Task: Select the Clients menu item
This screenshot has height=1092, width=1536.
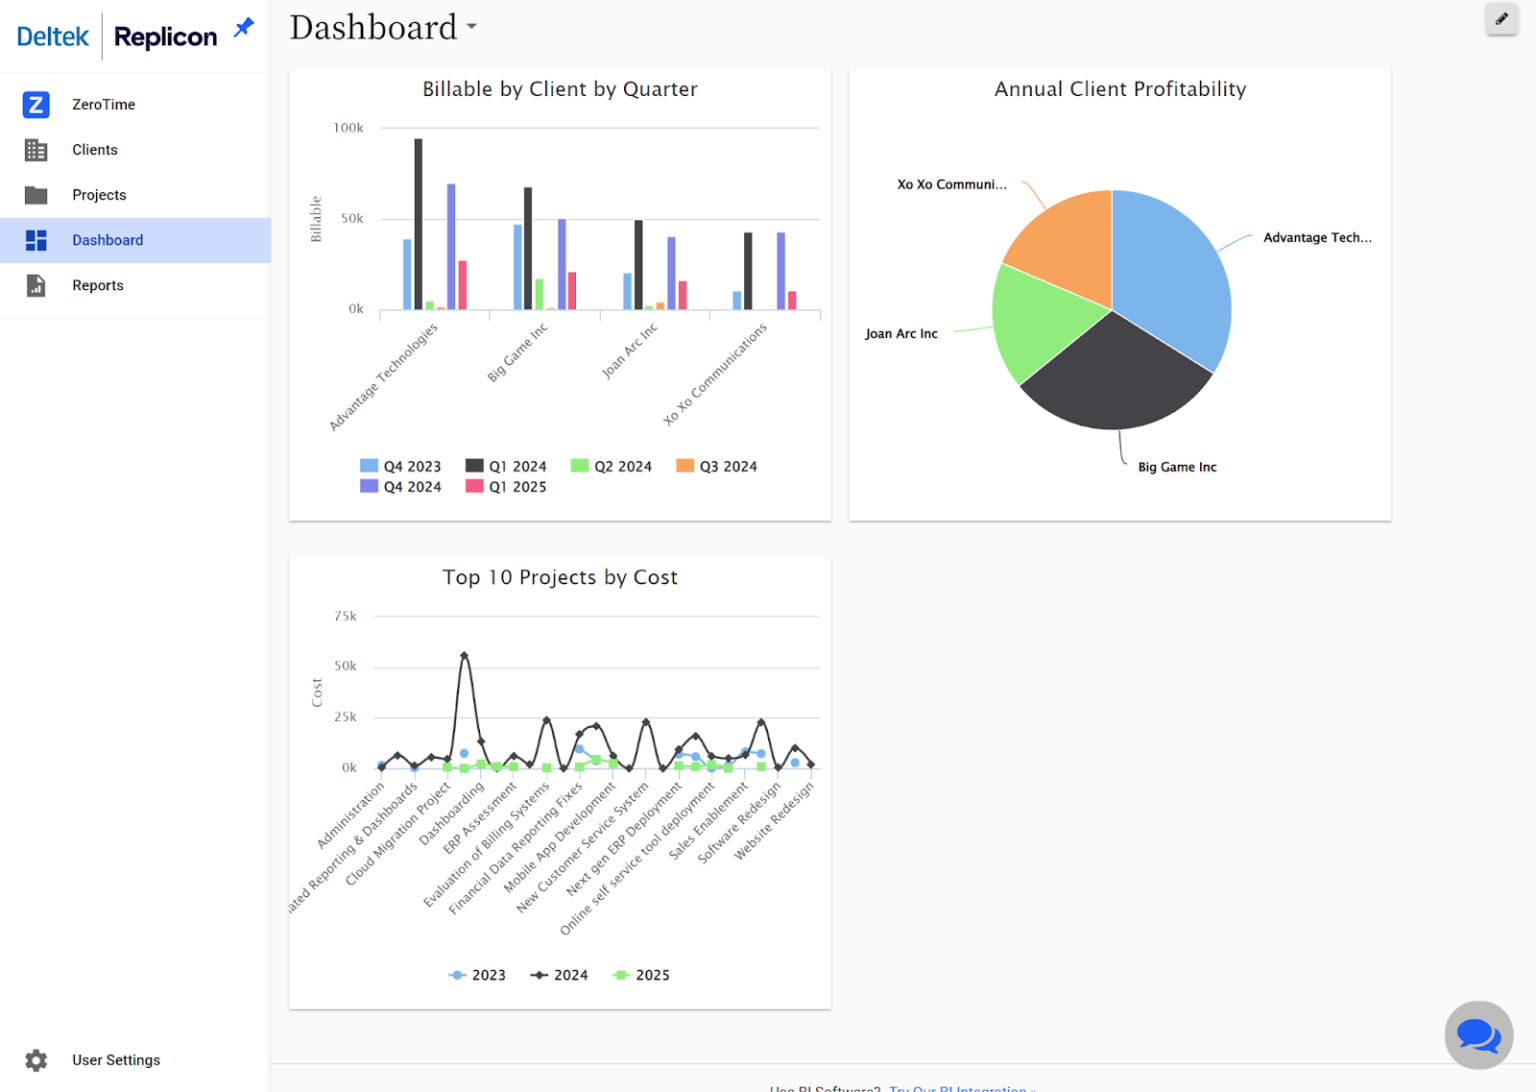Action: [95, 150]
